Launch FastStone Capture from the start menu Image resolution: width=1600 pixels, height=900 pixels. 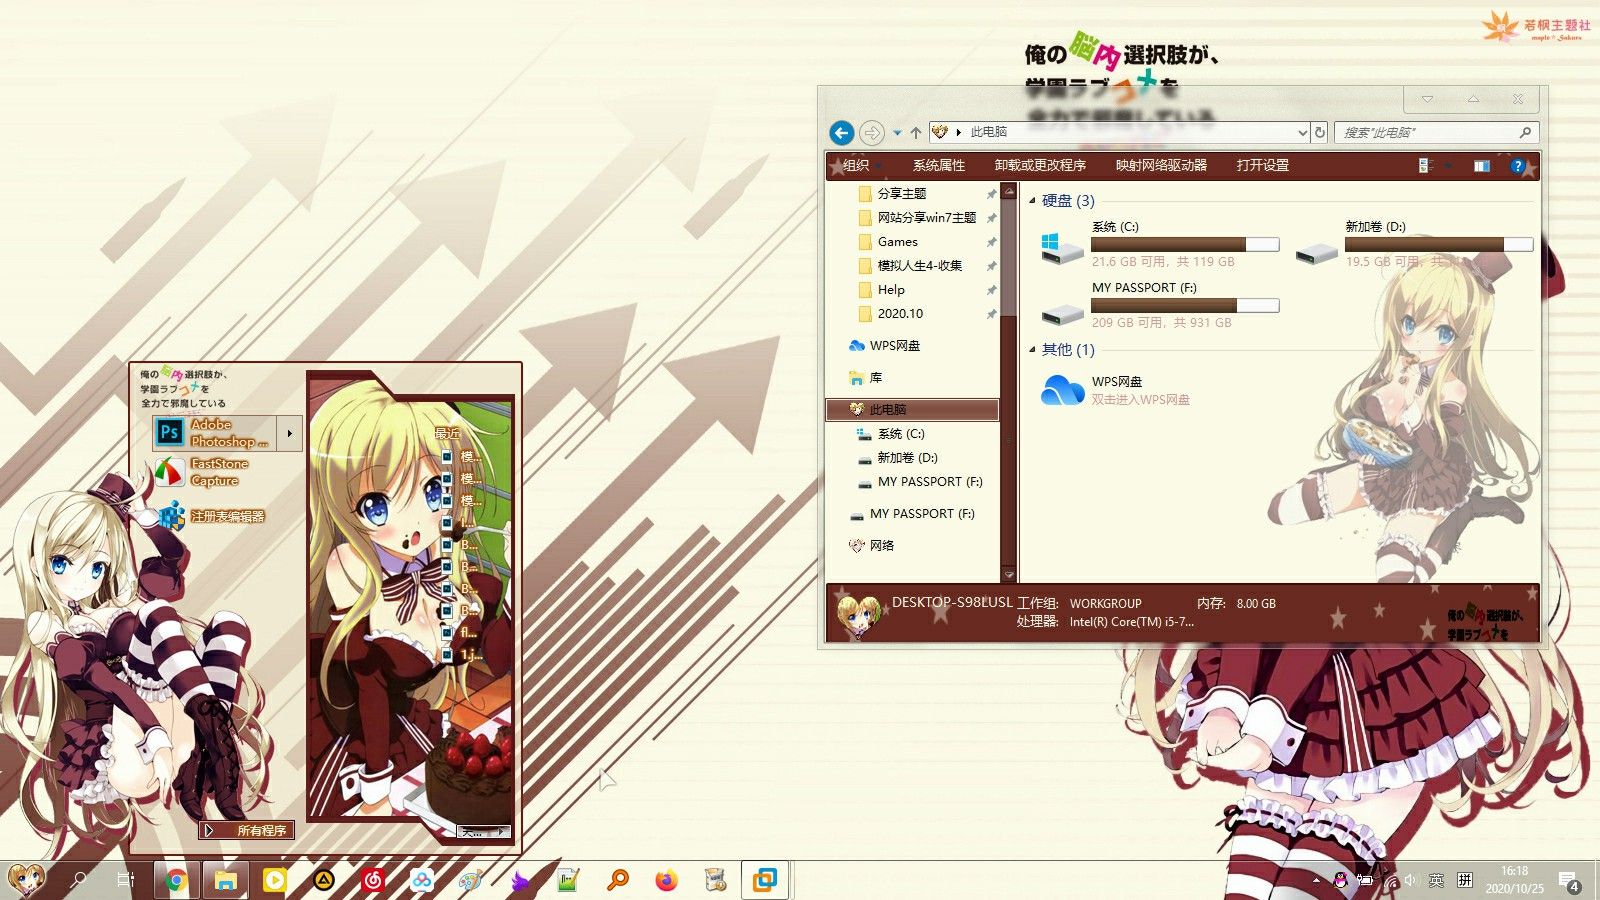202,472
